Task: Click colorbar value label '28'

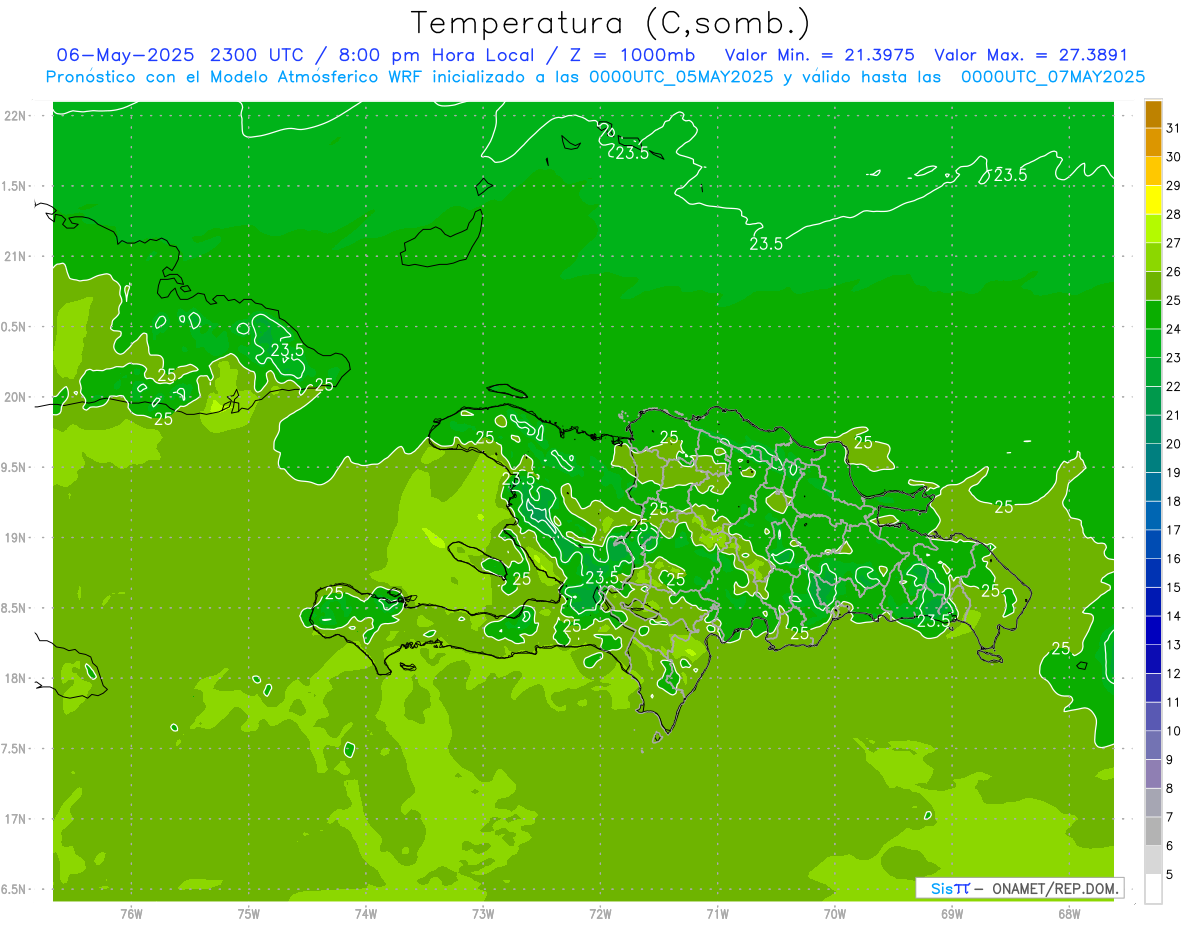Action: 1174,214
